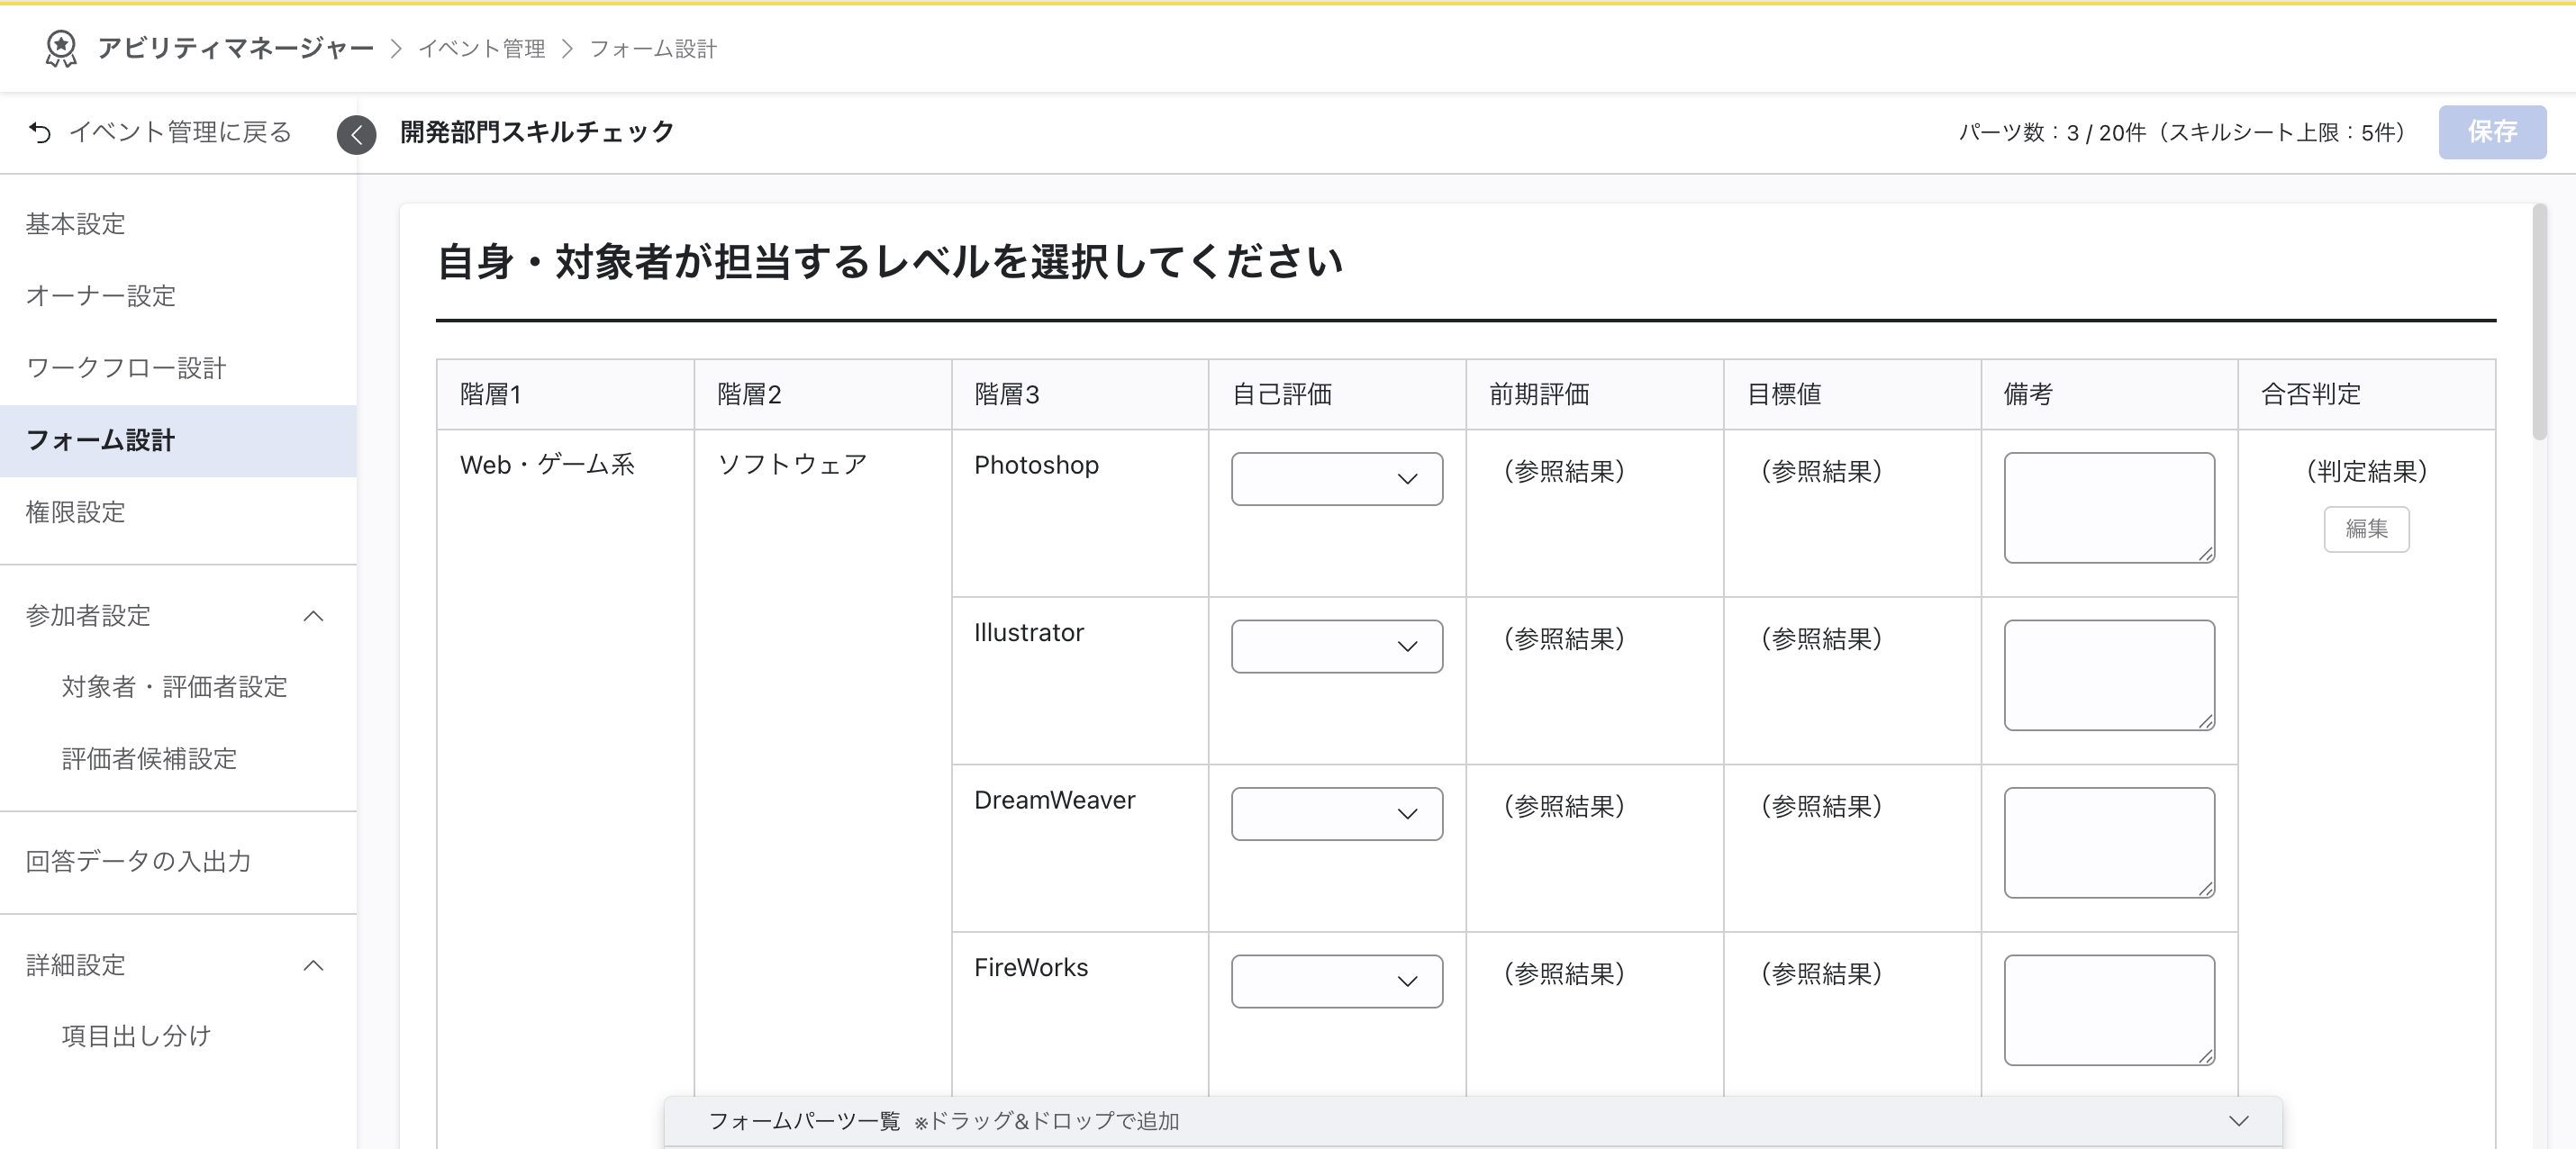Open ワークフロー設計 in the sidebar
The width and height of the screenshot is (2576, 1149).
pyautogui.click(x=126, y=368)
